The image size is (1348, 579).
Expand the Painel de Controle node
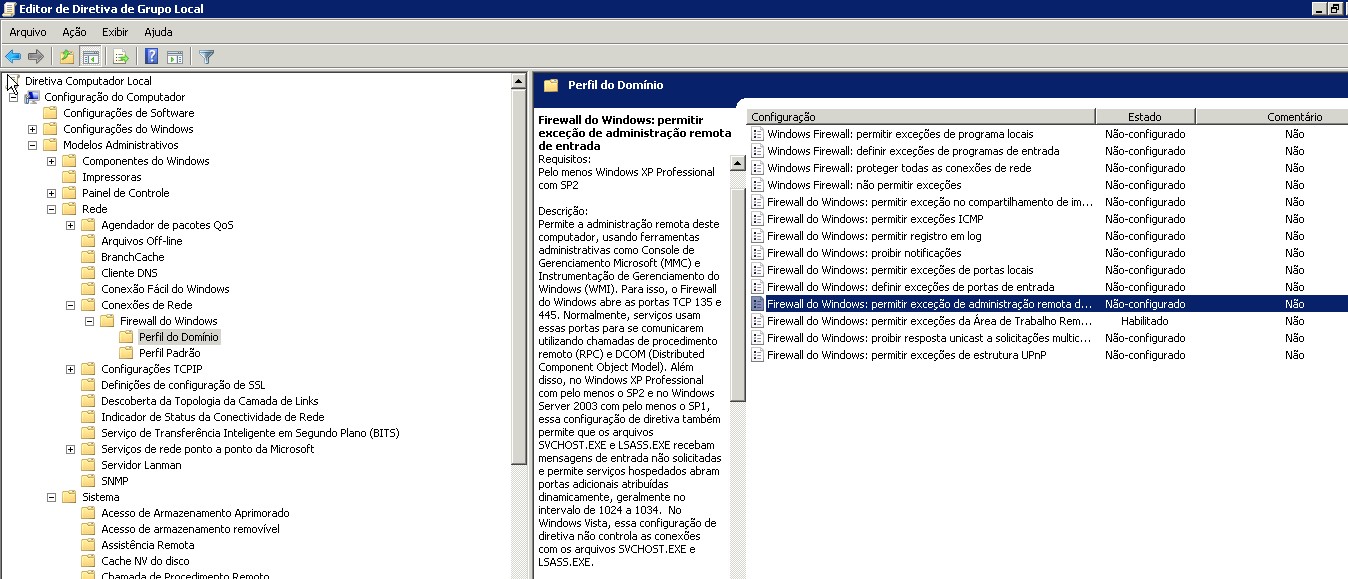pyautogui.click(x=52, y=193)
